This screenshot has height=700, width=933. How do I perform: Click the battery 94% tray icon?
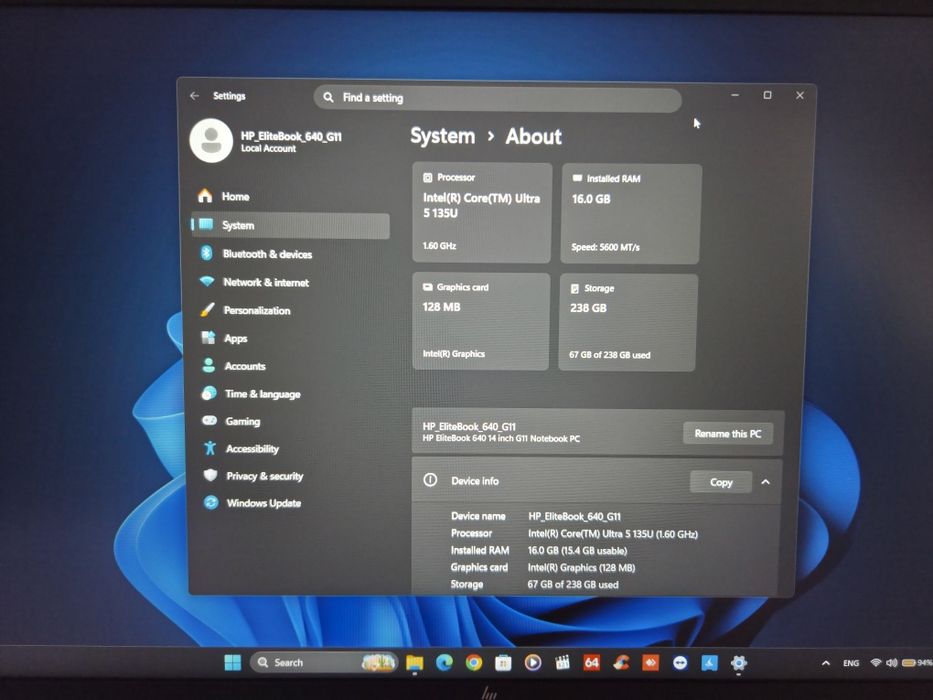(917, 662)
